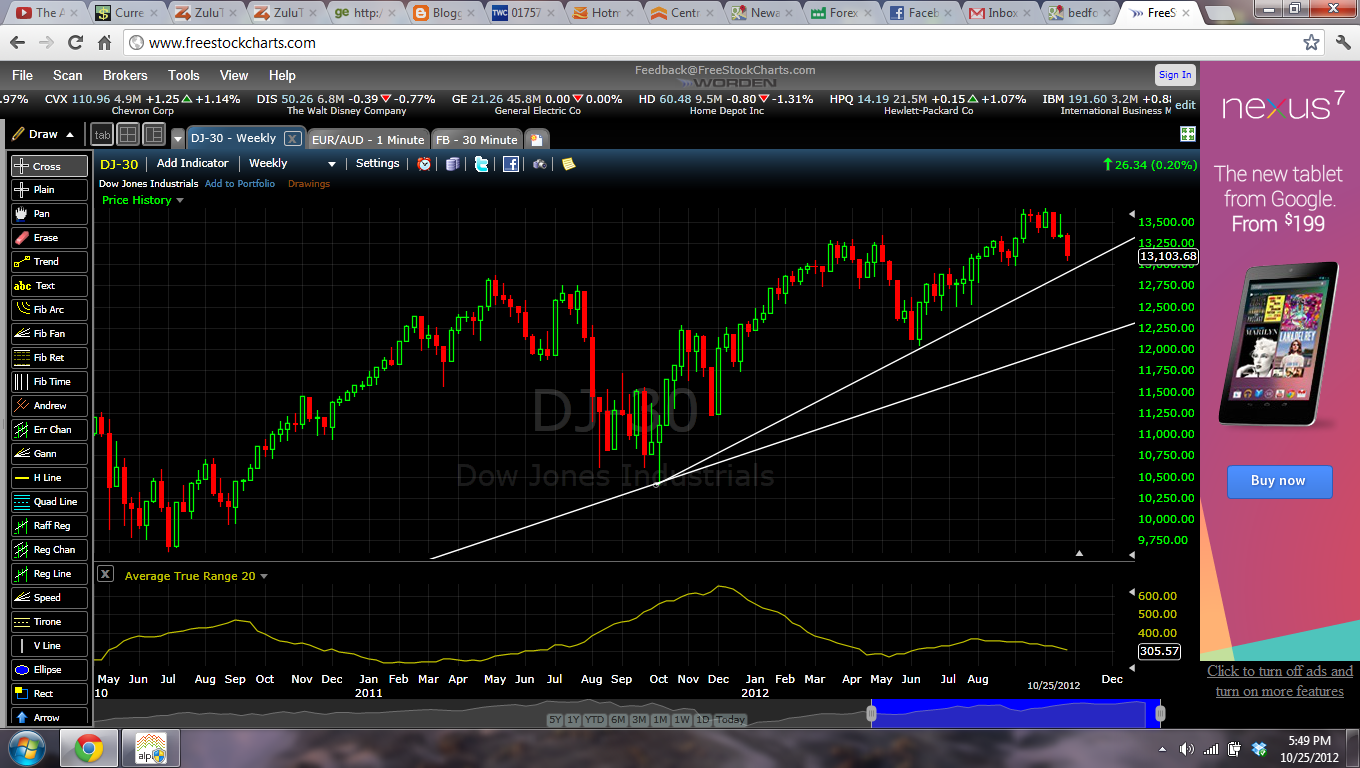Choose the V Line tool
This screenshot has height=768, width=1360.
coord(49,646)
